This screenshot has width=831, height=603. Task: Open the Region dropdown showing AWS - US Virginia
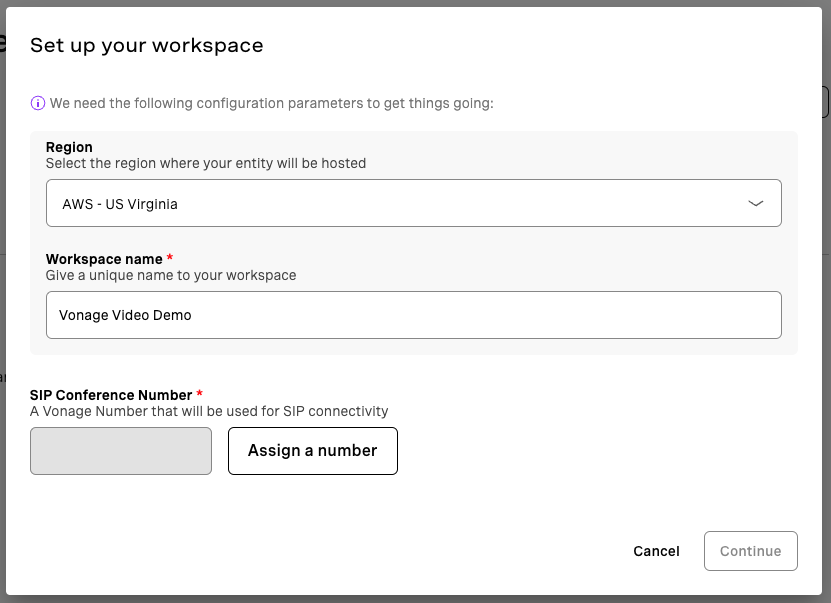[413, 202]
